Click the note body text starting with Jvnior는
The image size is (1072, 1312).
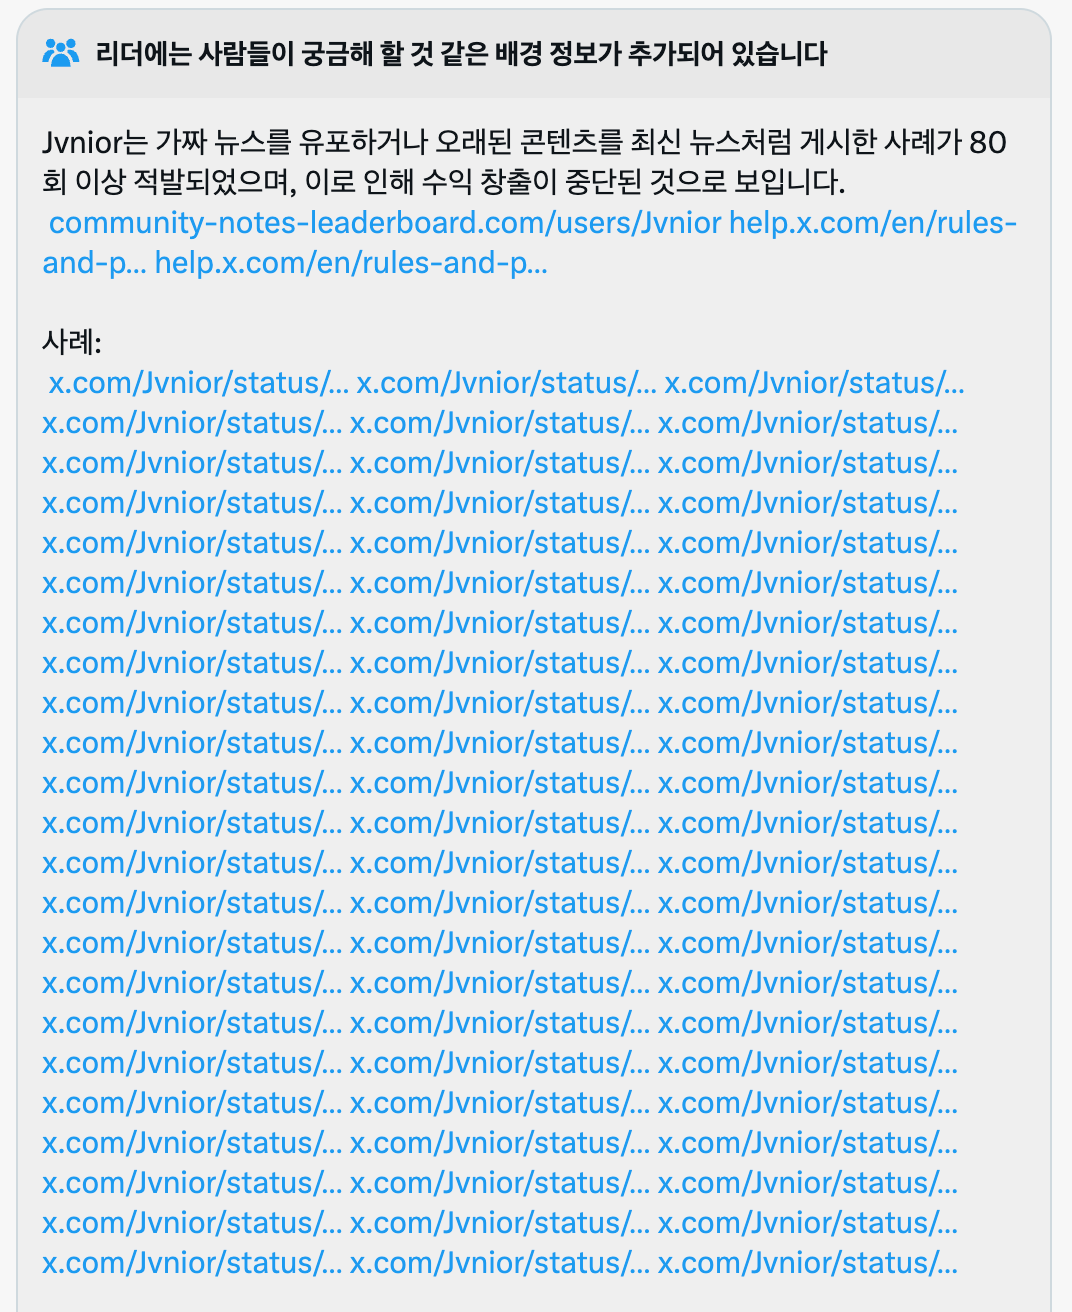point(525,162)
